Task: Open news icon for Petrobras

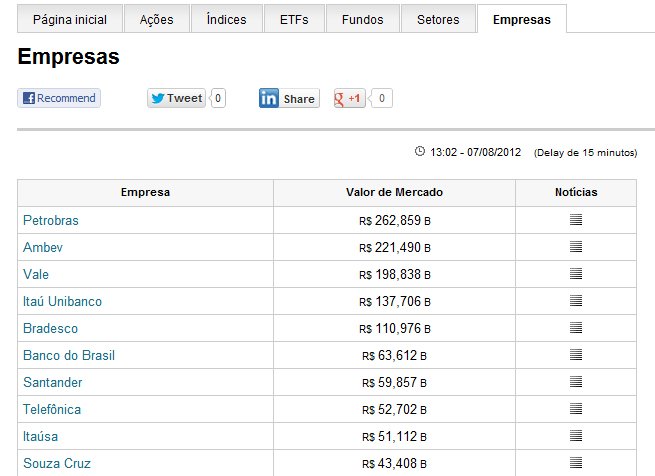Action: (x=576, y=219)
